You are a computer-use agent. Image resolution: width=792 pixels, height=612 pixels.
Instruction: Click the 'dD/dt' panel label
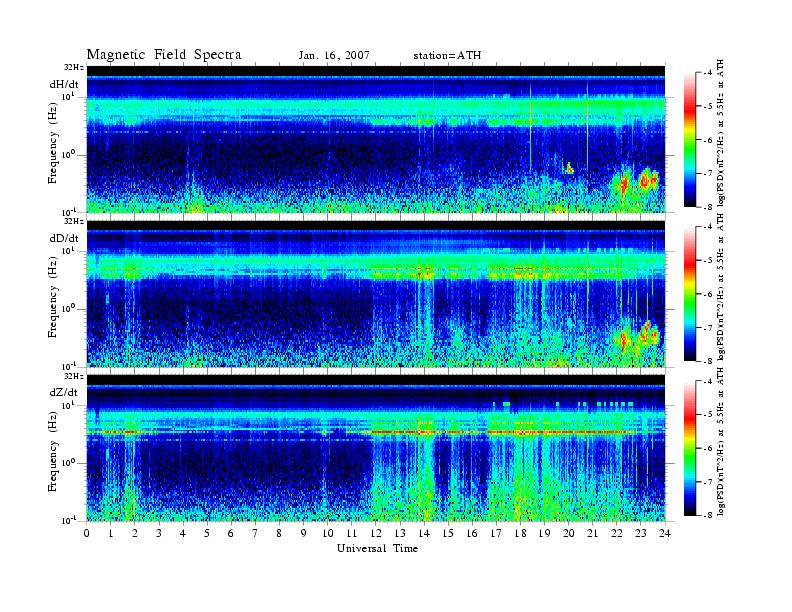click(64, 238)
